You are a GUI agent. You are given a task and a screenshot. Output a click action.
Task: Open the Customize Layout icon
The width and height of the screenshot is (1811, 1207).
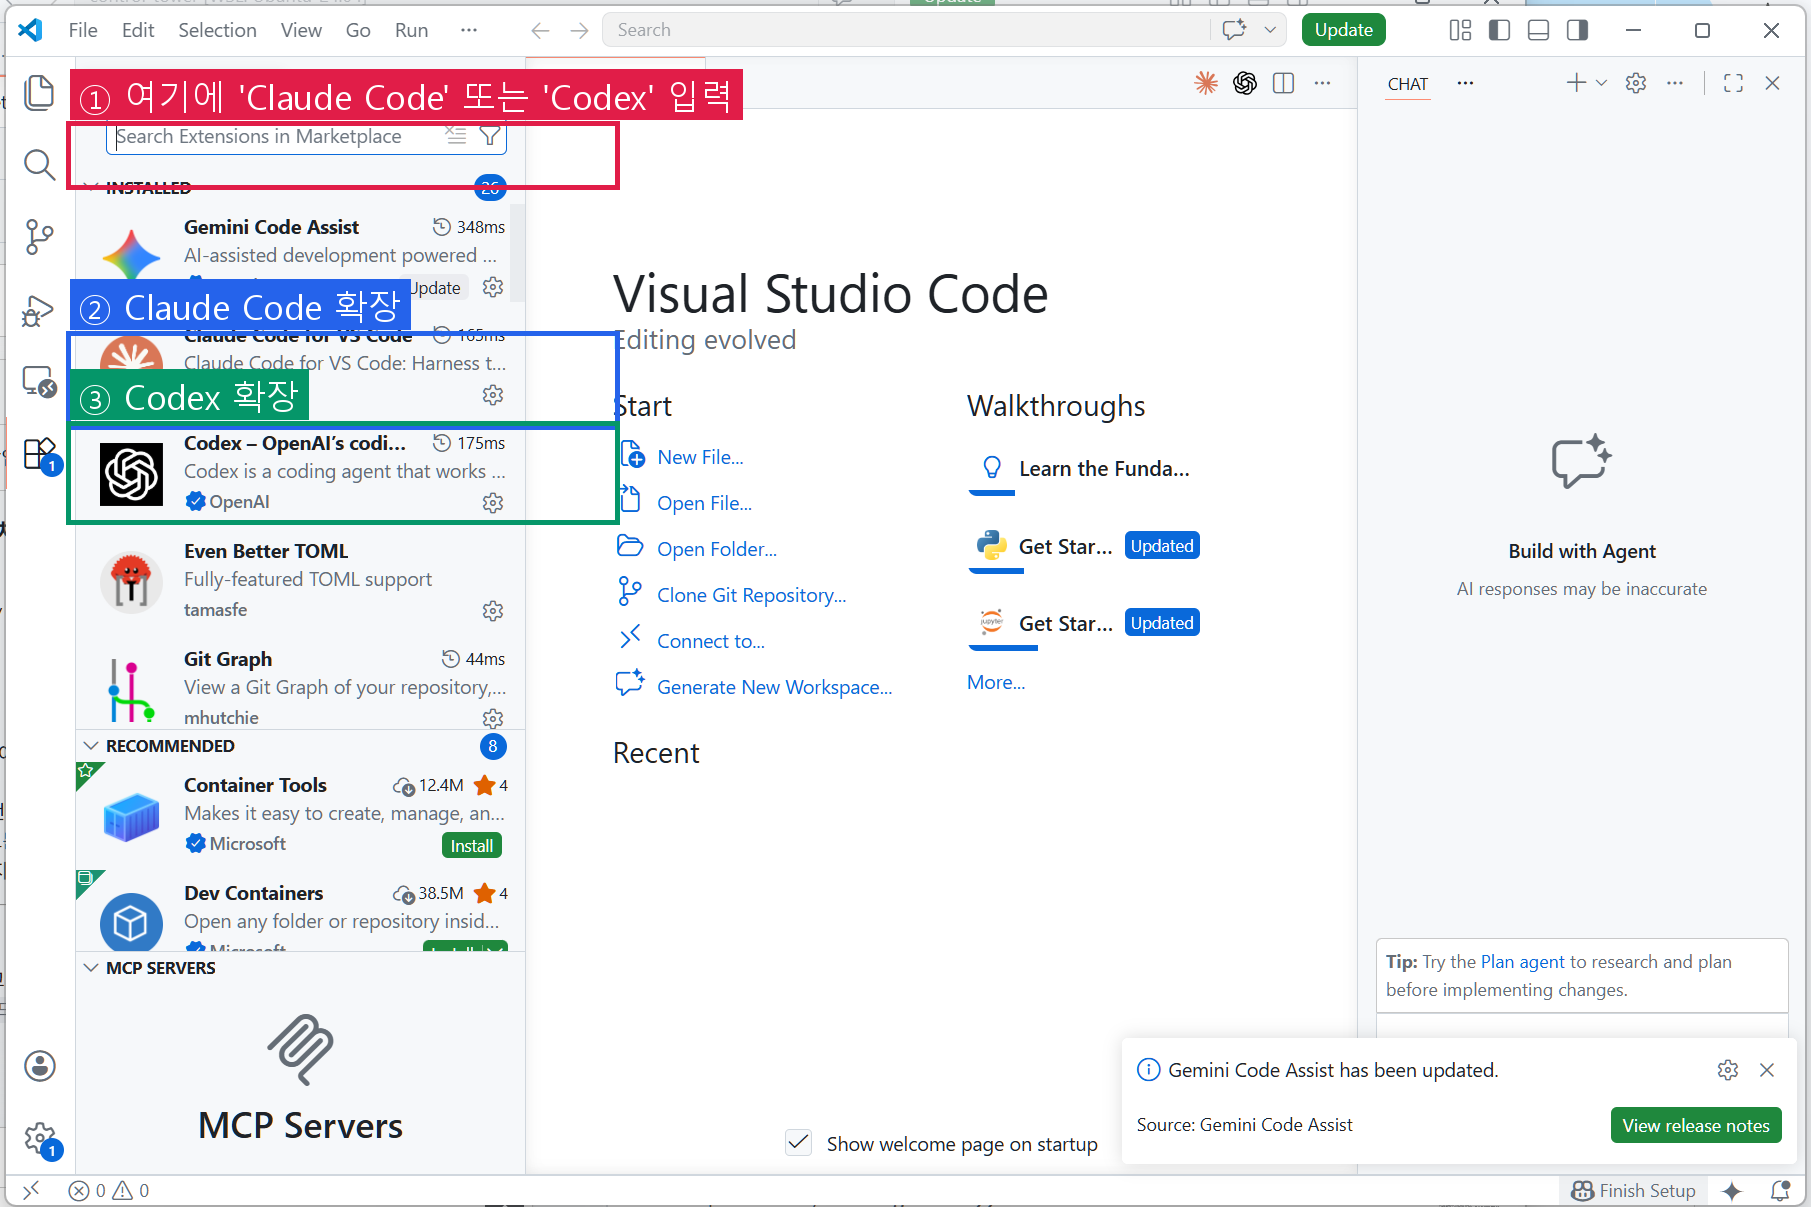(1460, 30)
